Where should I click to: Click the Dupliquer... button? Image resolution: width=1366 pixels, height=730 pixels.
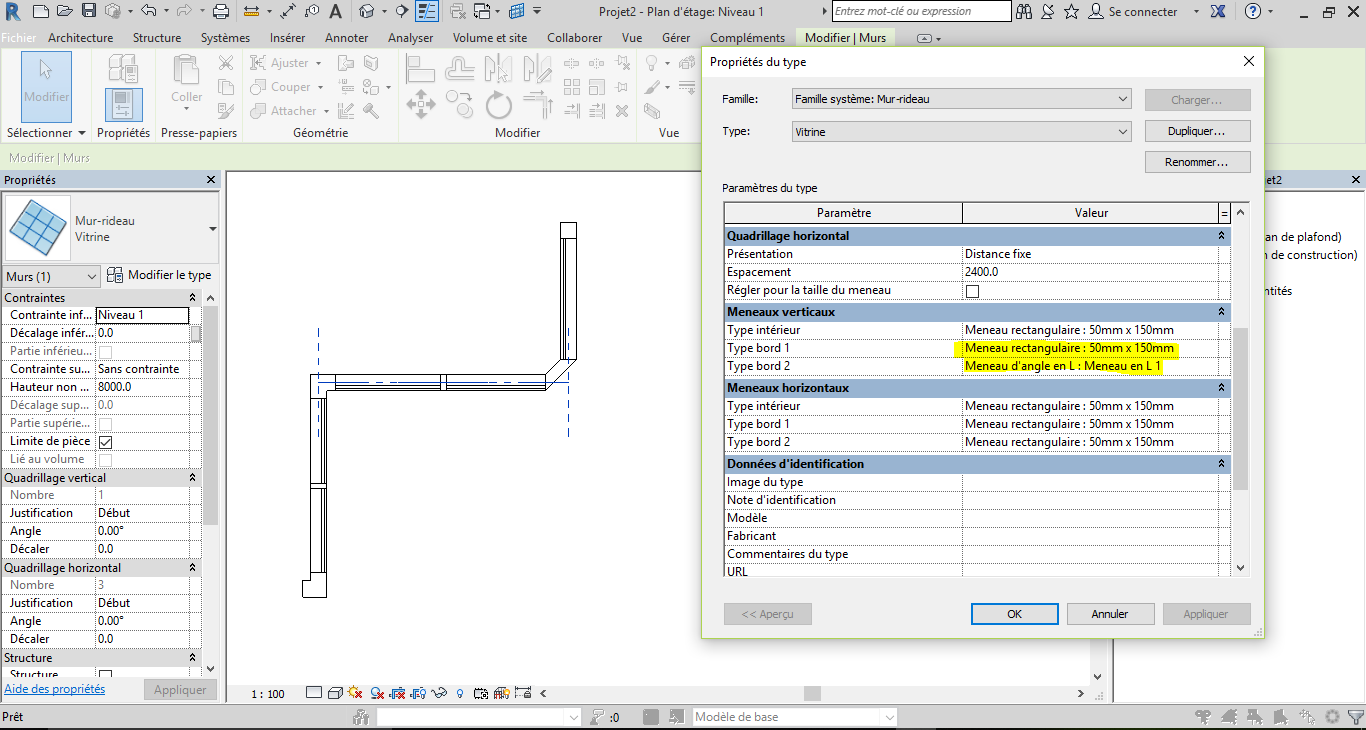click(1197, 132)
